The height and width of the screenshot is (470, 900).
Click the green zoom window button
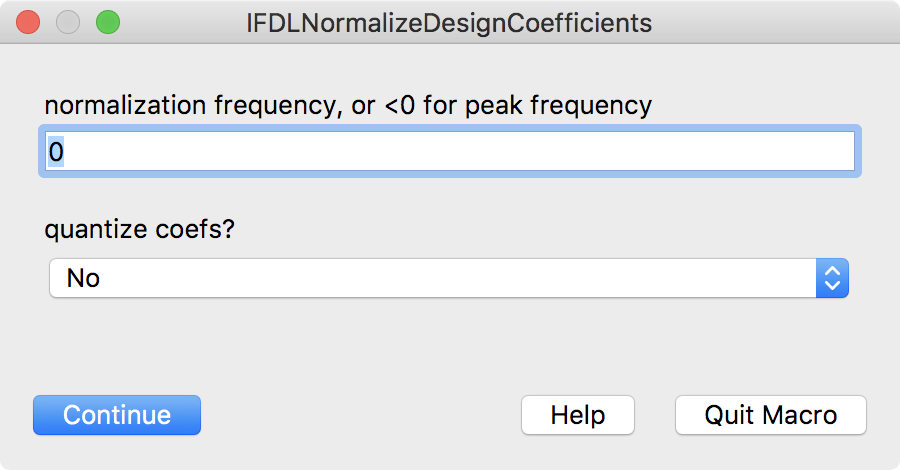[107, 22]
